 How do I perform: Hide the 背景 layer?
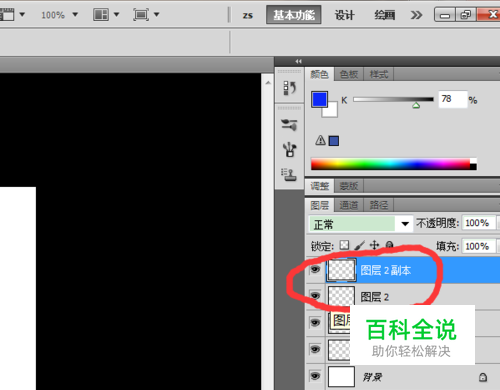point(315,376)
